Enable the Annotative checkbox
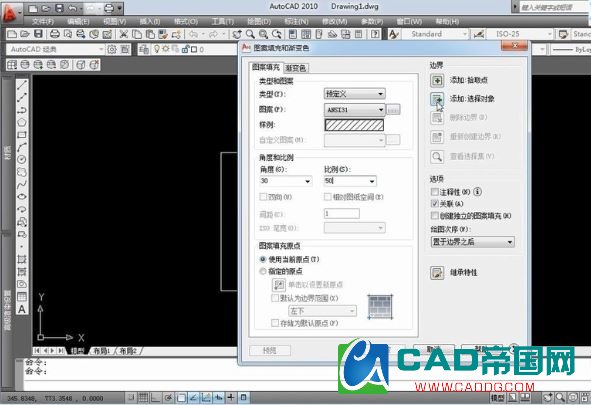The image size is (591, 405). [x=435, y=192]
